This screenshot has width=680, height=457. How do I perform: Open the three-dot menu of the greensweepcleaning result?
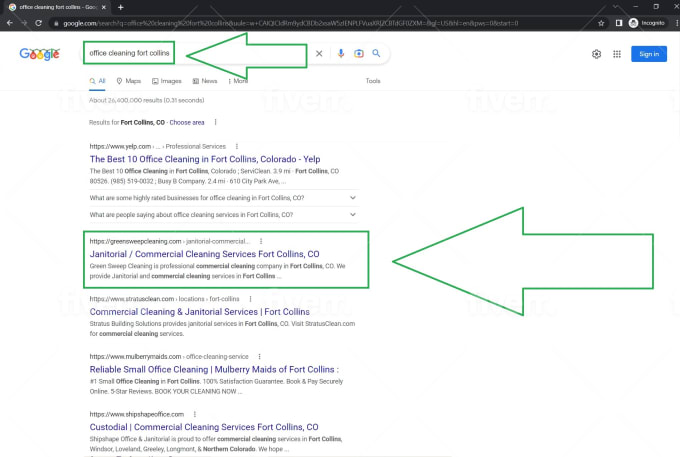click(x=261, y=241)
